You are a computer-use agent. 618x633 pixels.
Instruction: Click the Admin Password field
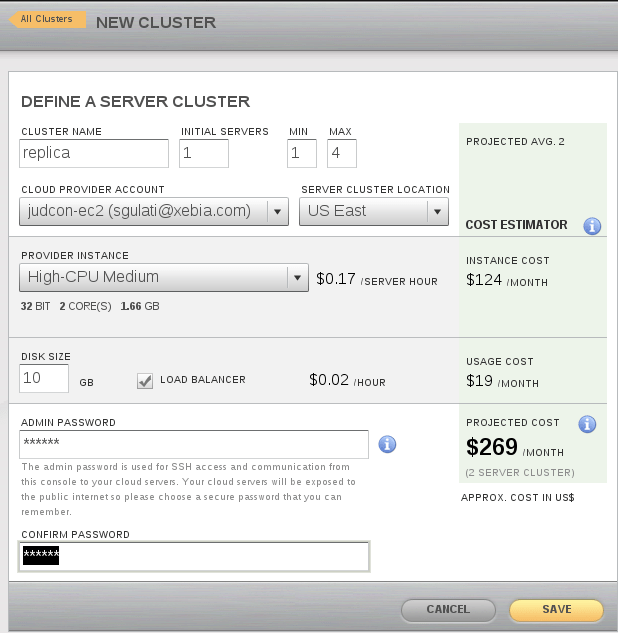(194, 444)
